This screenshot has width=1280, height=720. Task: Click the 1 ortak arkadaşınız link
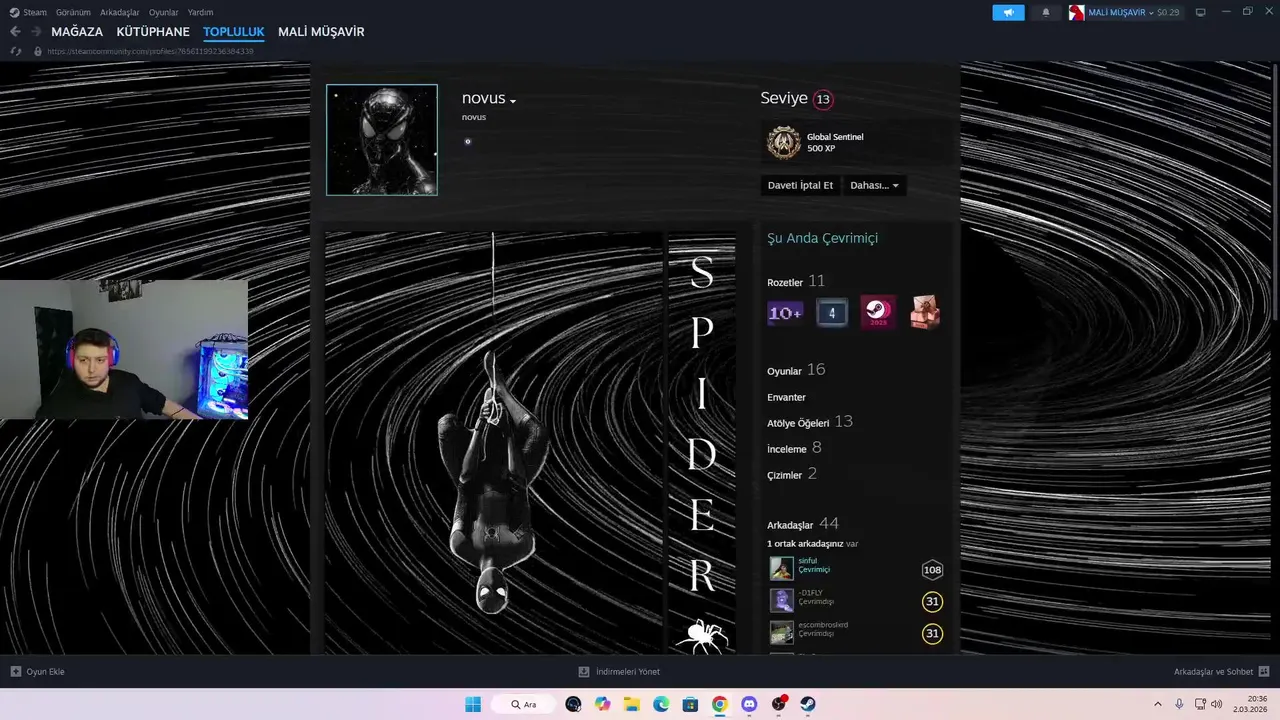(805, 544)
